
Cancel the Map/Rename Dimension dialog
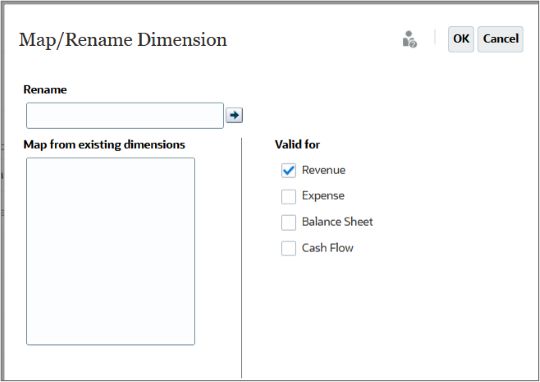click(x=500, y=39)
